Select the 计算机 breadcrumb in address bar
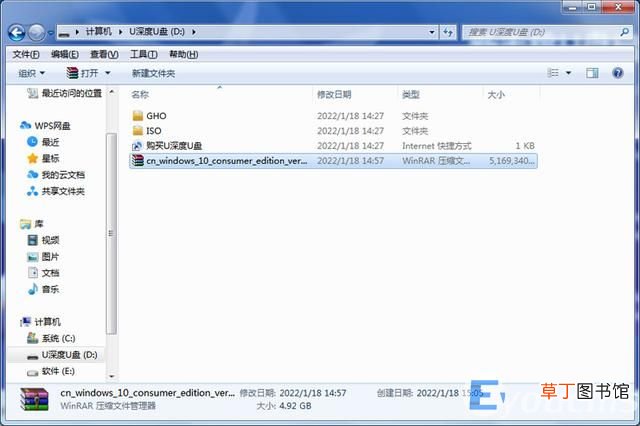This screenshot has height=426, width=640. pos(98,32)
